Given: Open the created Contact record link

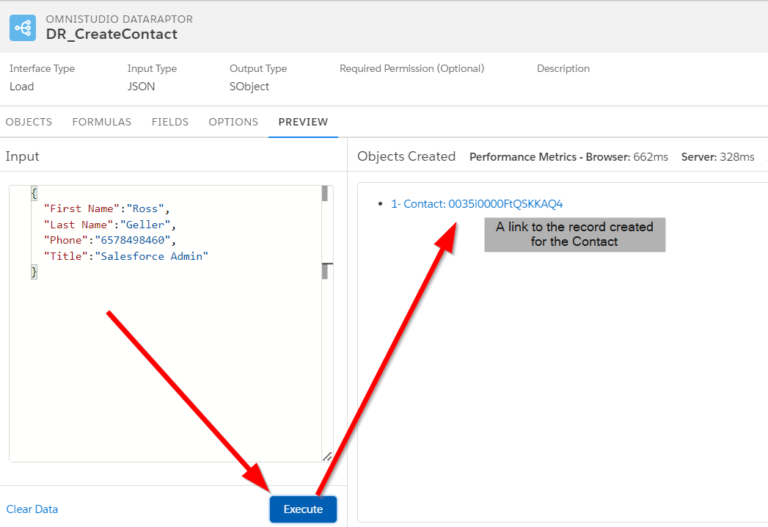Looking at the screenshot, I should click(x=477, y=204).
